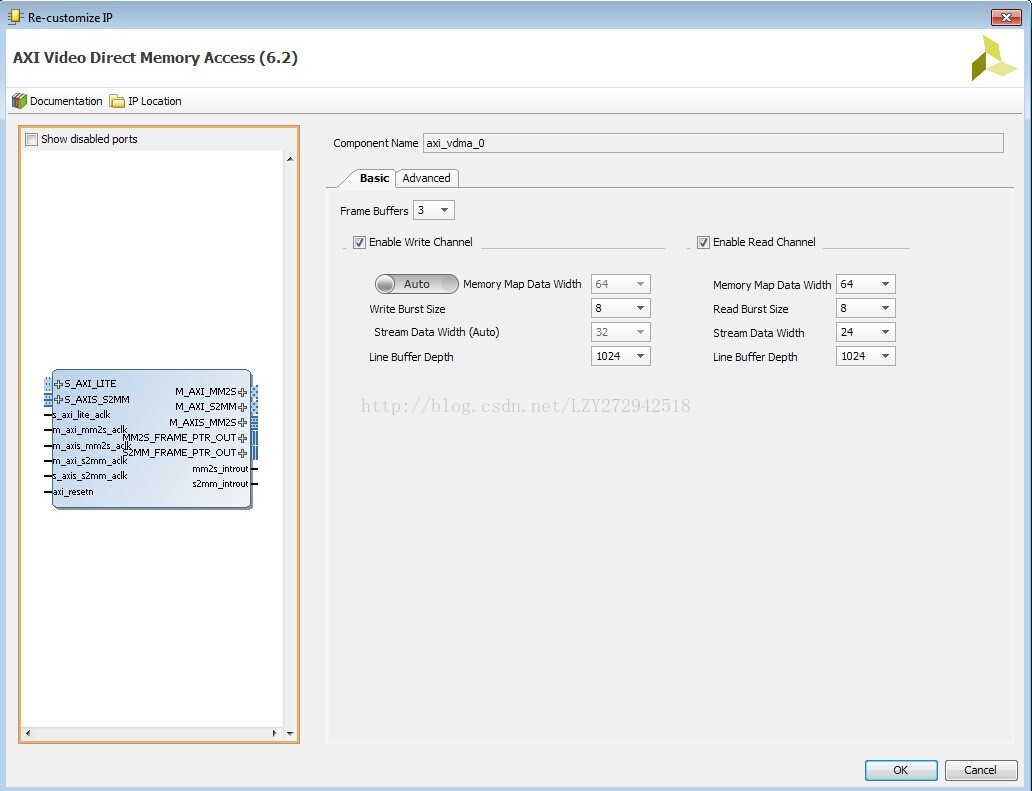Toggle Show disabled ports checkbox
This screenshot has width=1032, height=791.
[x=31, y=140]
